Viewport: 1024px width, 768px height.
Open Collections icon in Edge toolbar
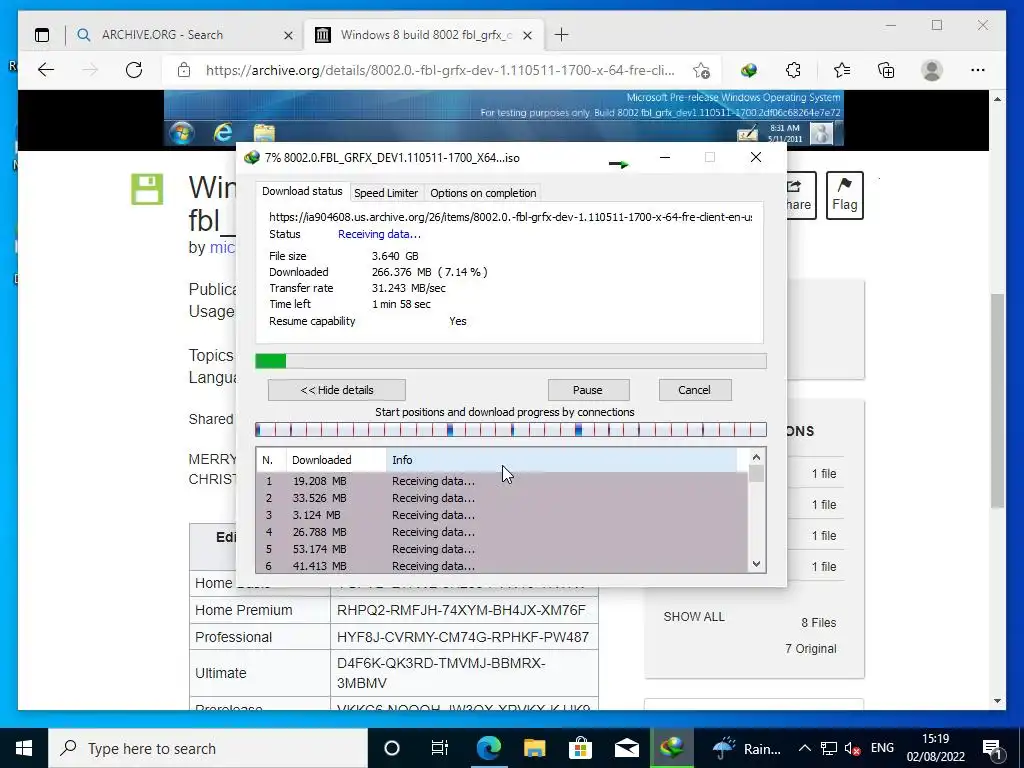886,70
